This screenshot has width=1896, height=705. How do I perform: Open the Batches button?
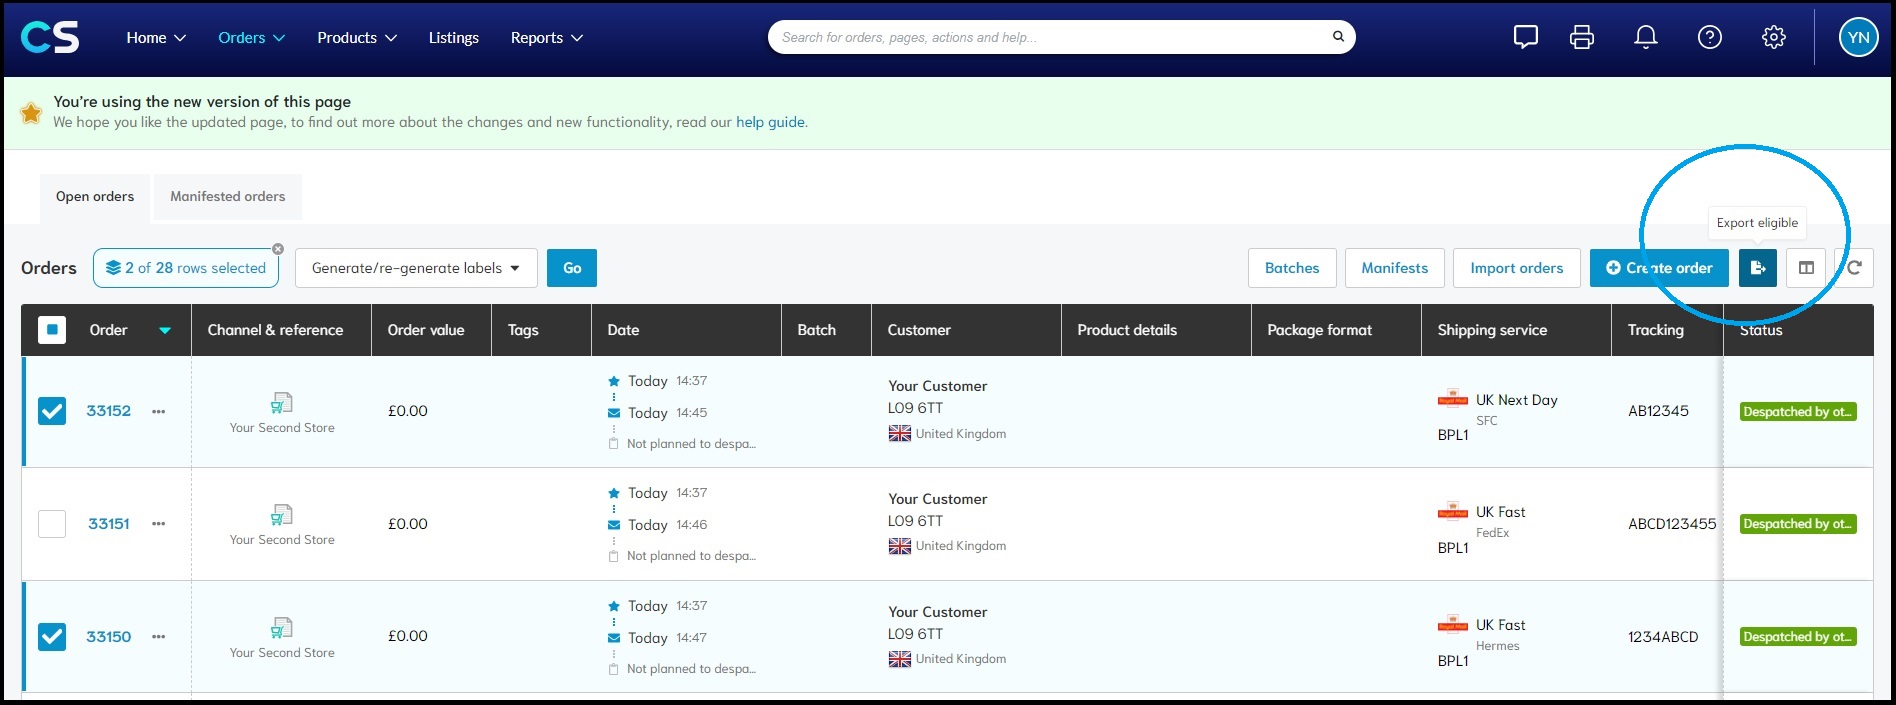pos(1292,268)
